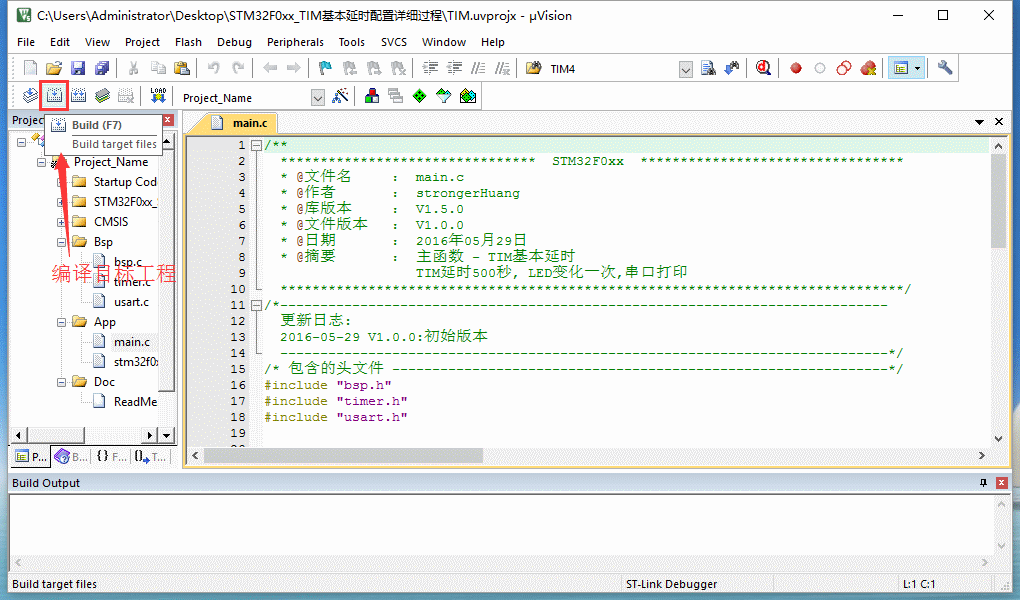
Task: Select usart.c in the project tree
Action: 130,302
